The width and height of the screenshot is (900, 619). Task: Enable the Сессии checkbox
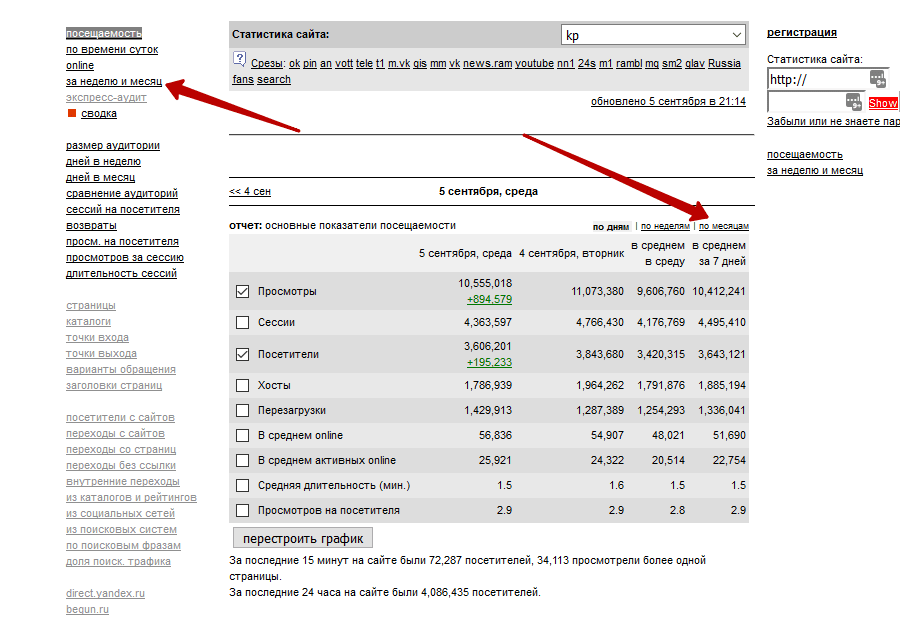[242, 323]
